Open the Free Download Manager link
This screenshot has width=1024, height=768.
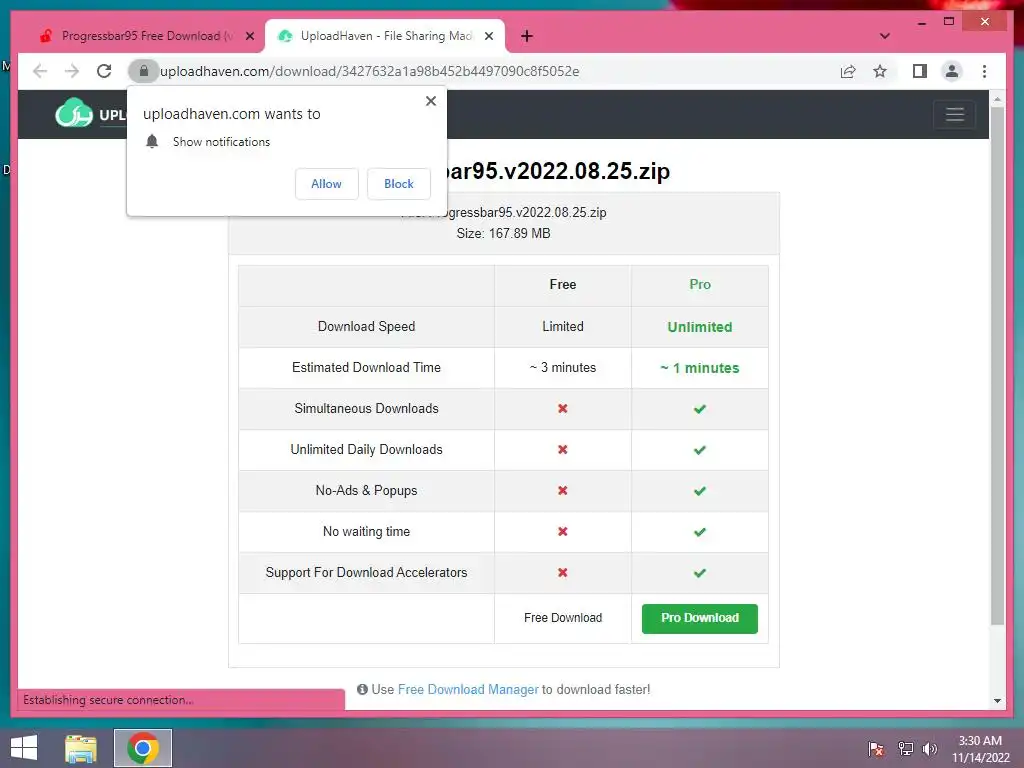[x=468, y=690]
